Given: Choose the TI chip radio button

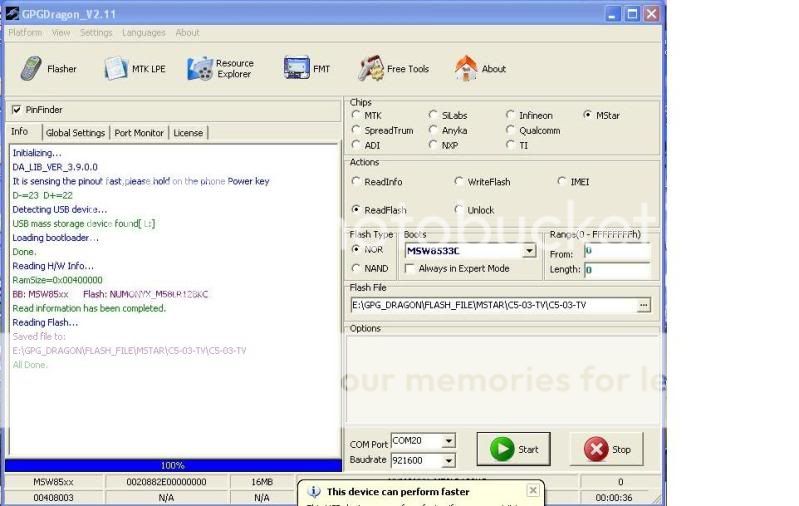Looking at the screenshot, I should (x=511, y=145).
